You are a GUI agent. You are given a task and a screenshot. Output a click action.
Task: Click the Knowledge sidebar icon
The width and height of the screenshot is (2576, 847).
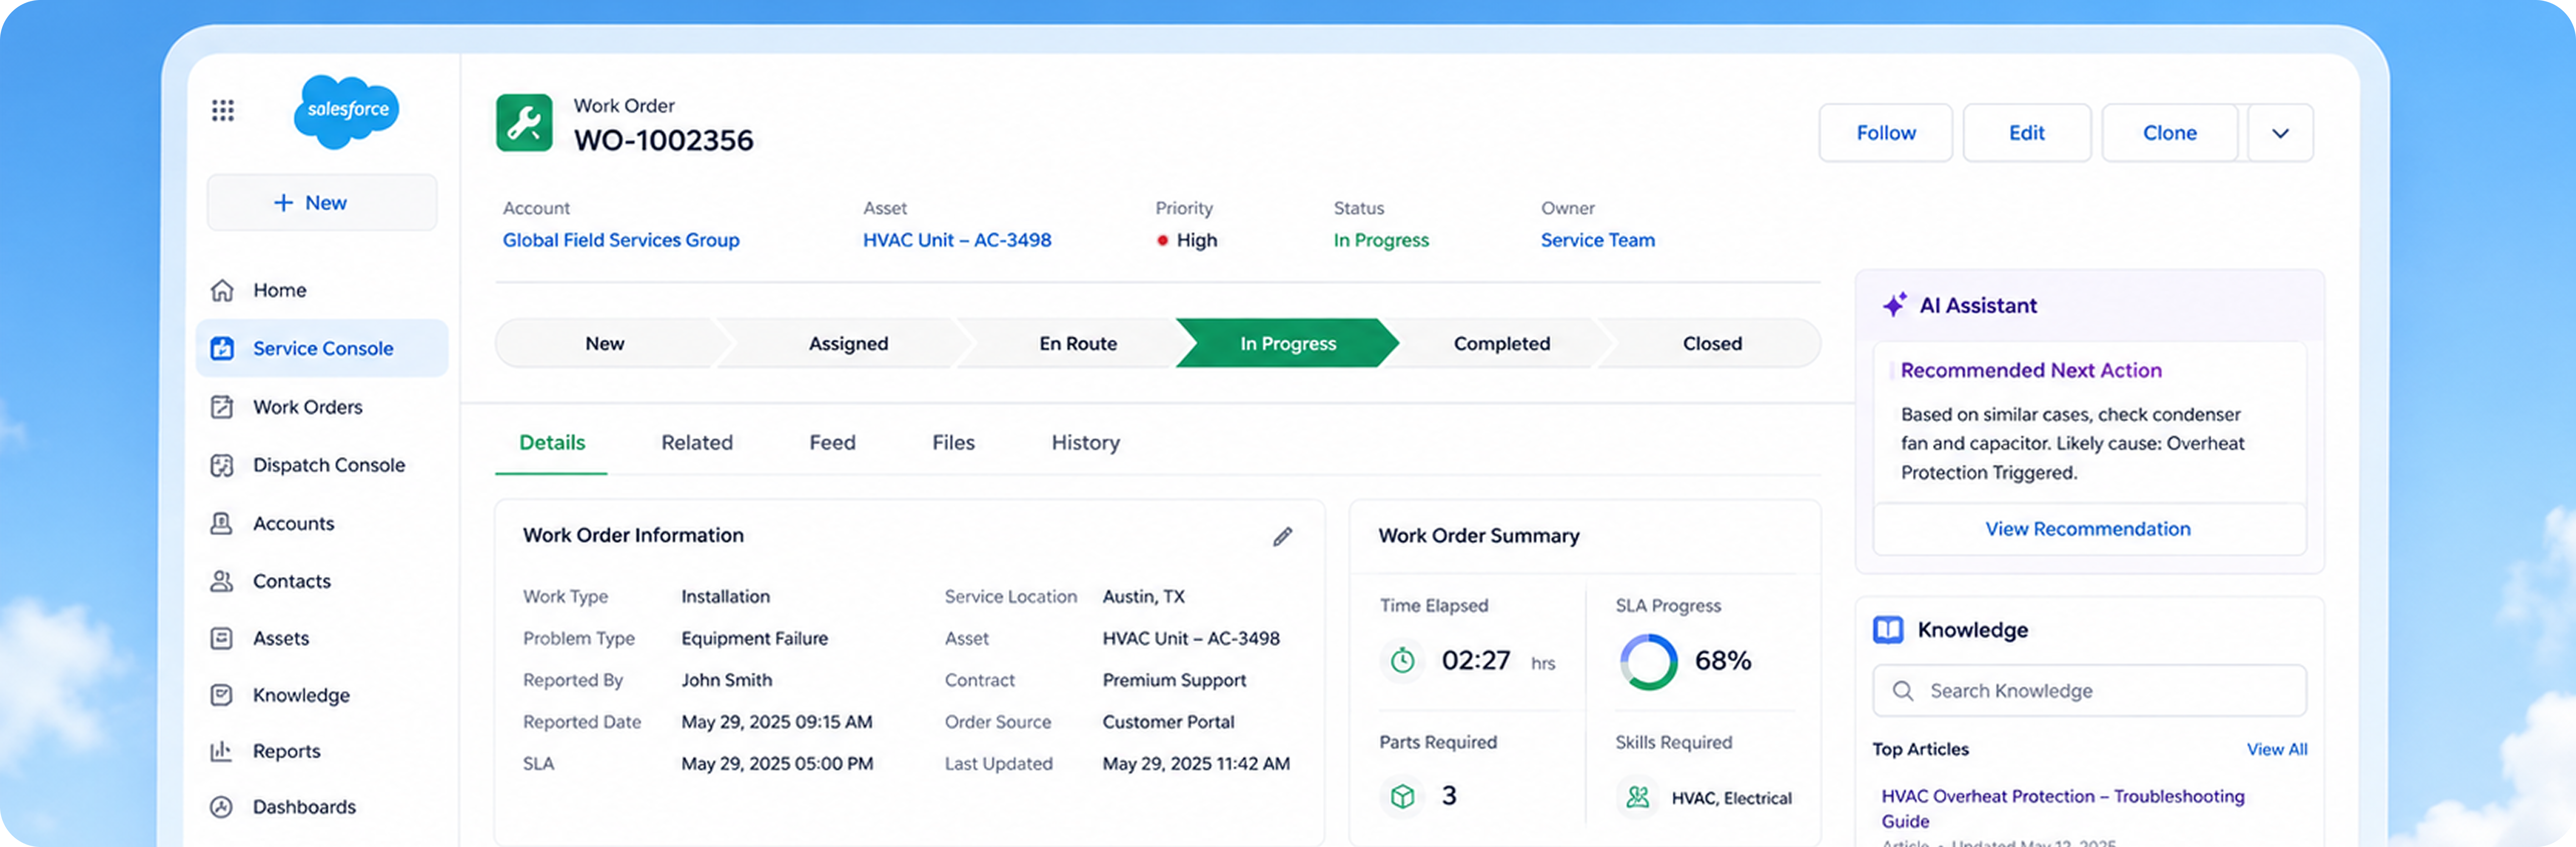(222, 695)
